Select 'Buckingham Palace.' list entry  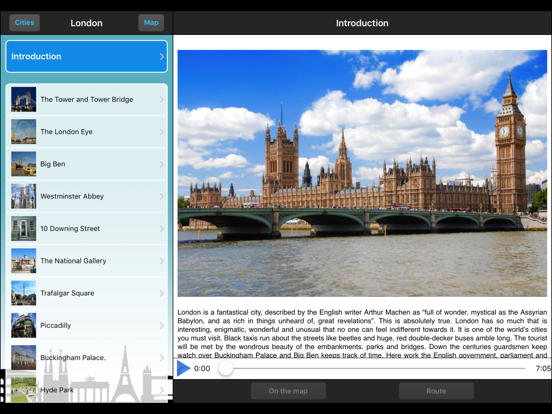[87, 358]
